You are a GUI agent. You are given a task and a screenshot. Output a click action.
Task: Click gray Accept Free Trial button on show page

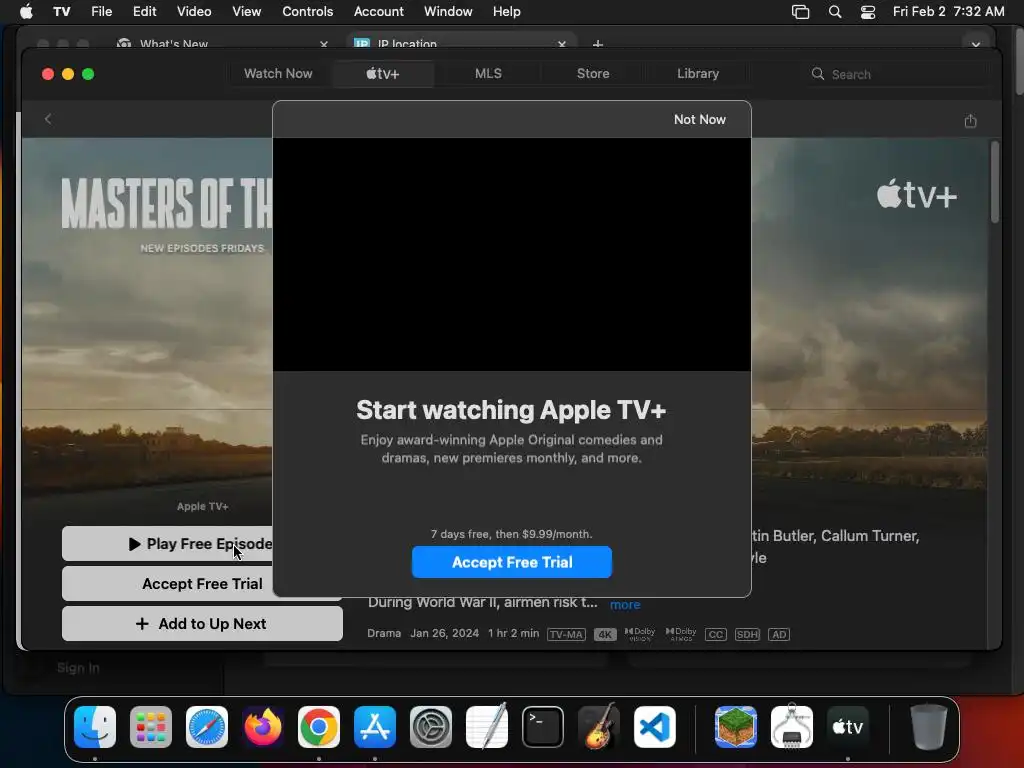pyautogui.click(x=167, y=584)
